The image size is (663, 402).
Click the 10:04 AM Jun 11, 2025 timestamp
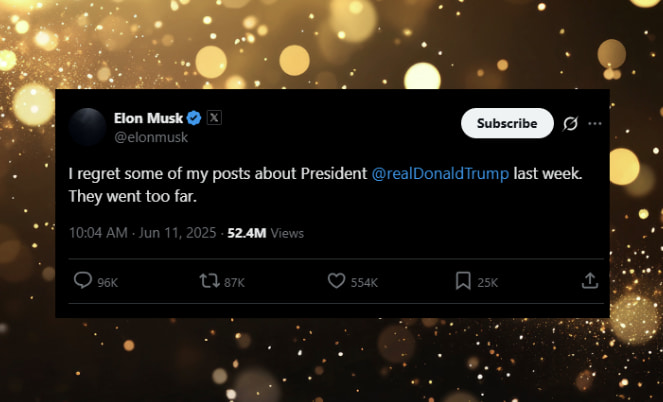click(142, 233)
